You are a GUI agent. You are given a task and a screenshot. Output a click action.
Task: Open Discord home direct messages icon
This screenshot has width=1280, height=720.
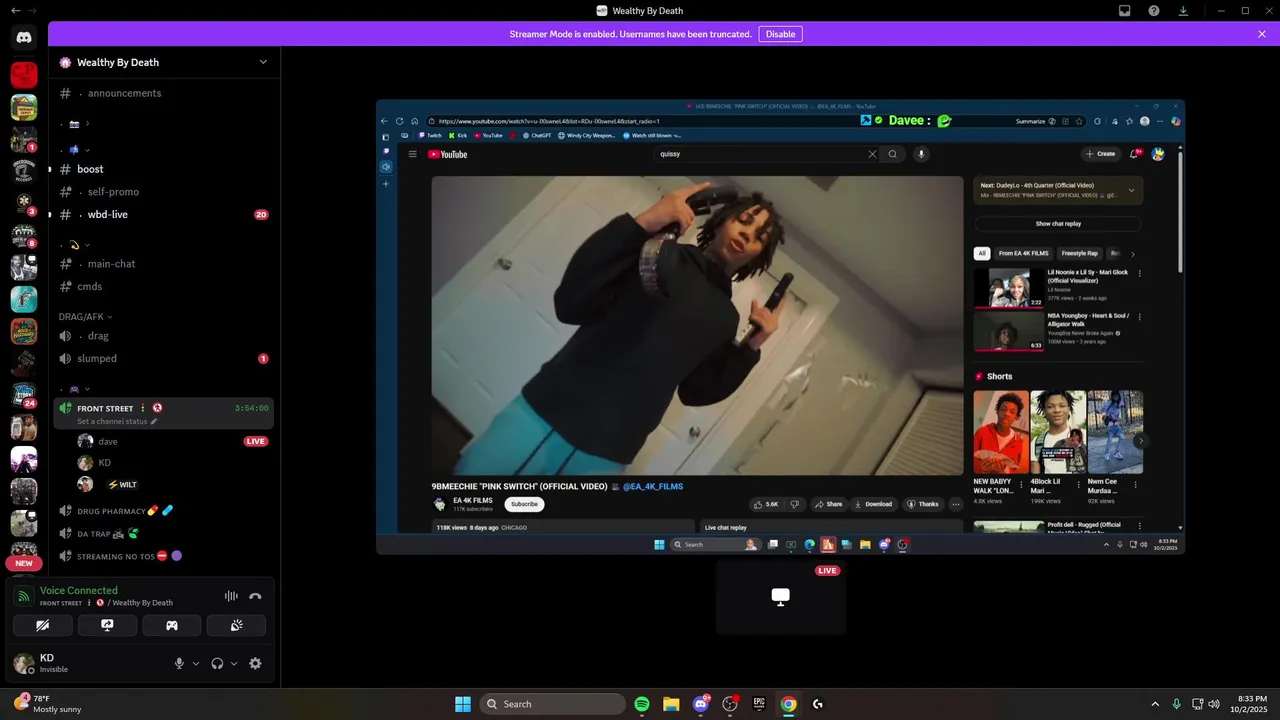point(24,37)
